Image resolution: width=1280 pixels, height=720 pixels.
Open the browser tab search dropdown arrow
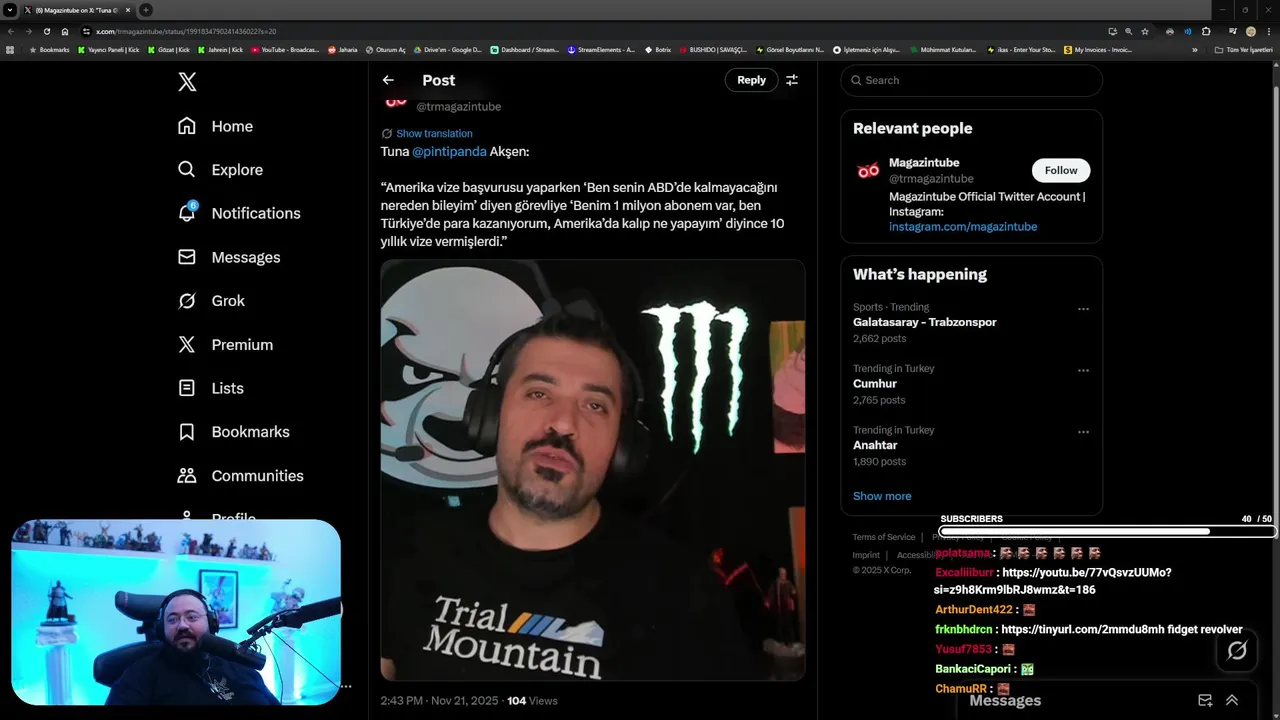coord(10,10)
